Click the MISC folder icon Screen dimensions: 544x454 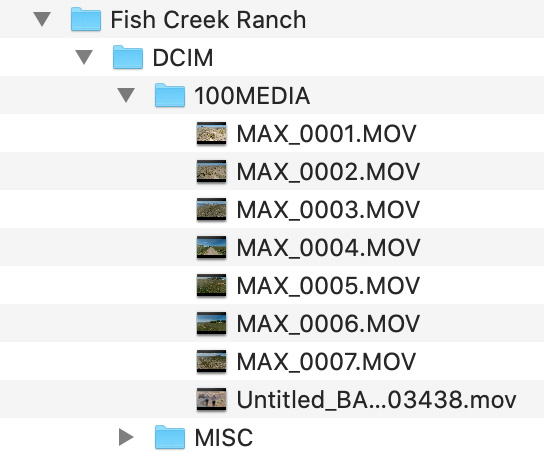point(170,437)
